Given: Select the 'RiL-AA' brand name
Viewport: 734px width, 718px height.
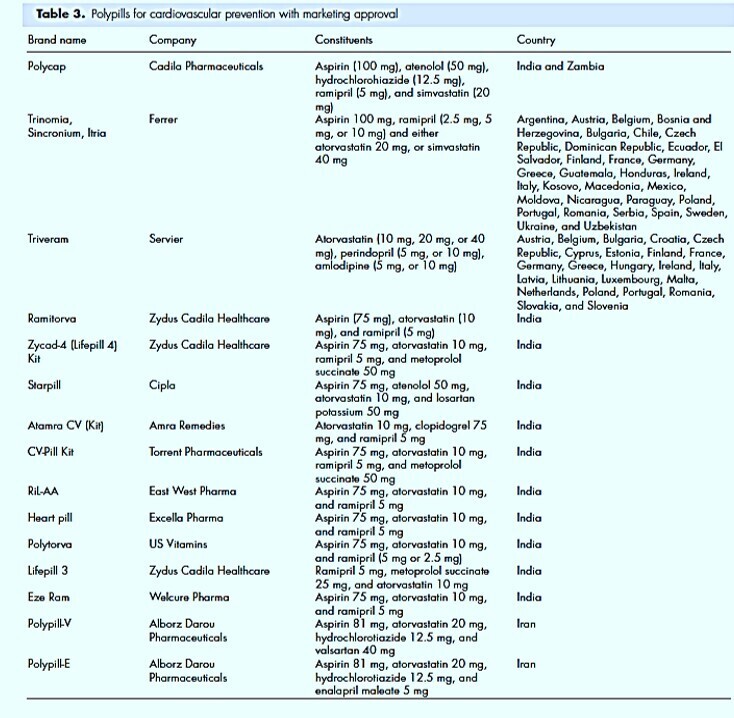Looking at the screenshot, I should [43, 491].
